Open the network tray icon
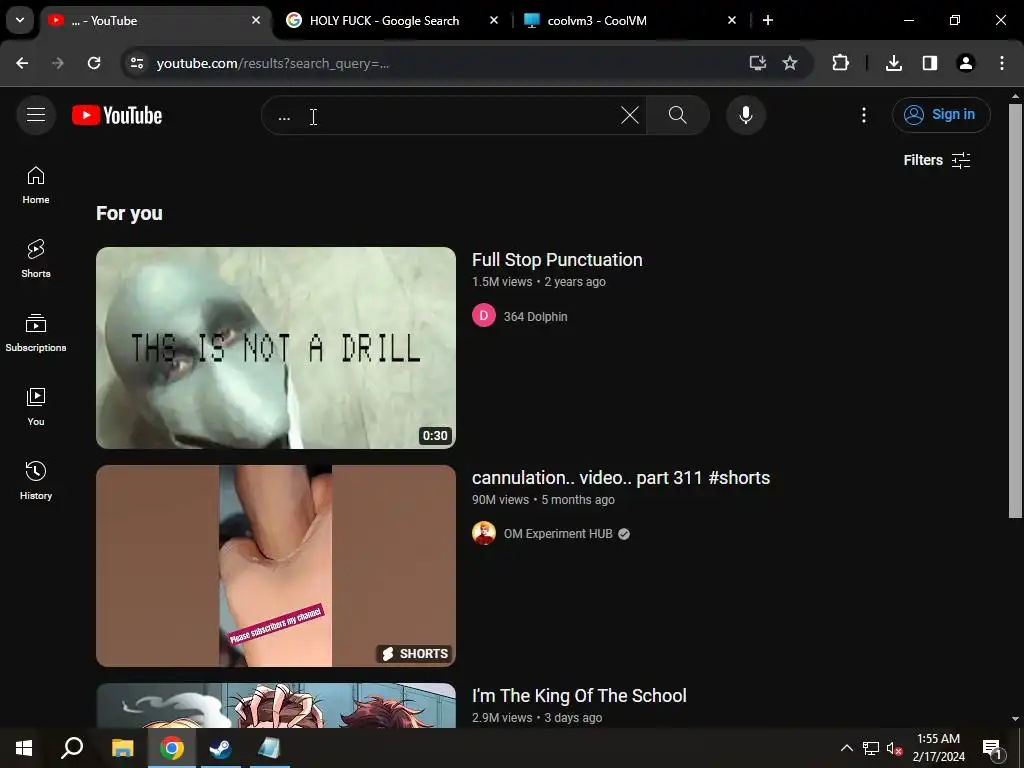This screenshot has width=1024, height=768. (871, 748)
